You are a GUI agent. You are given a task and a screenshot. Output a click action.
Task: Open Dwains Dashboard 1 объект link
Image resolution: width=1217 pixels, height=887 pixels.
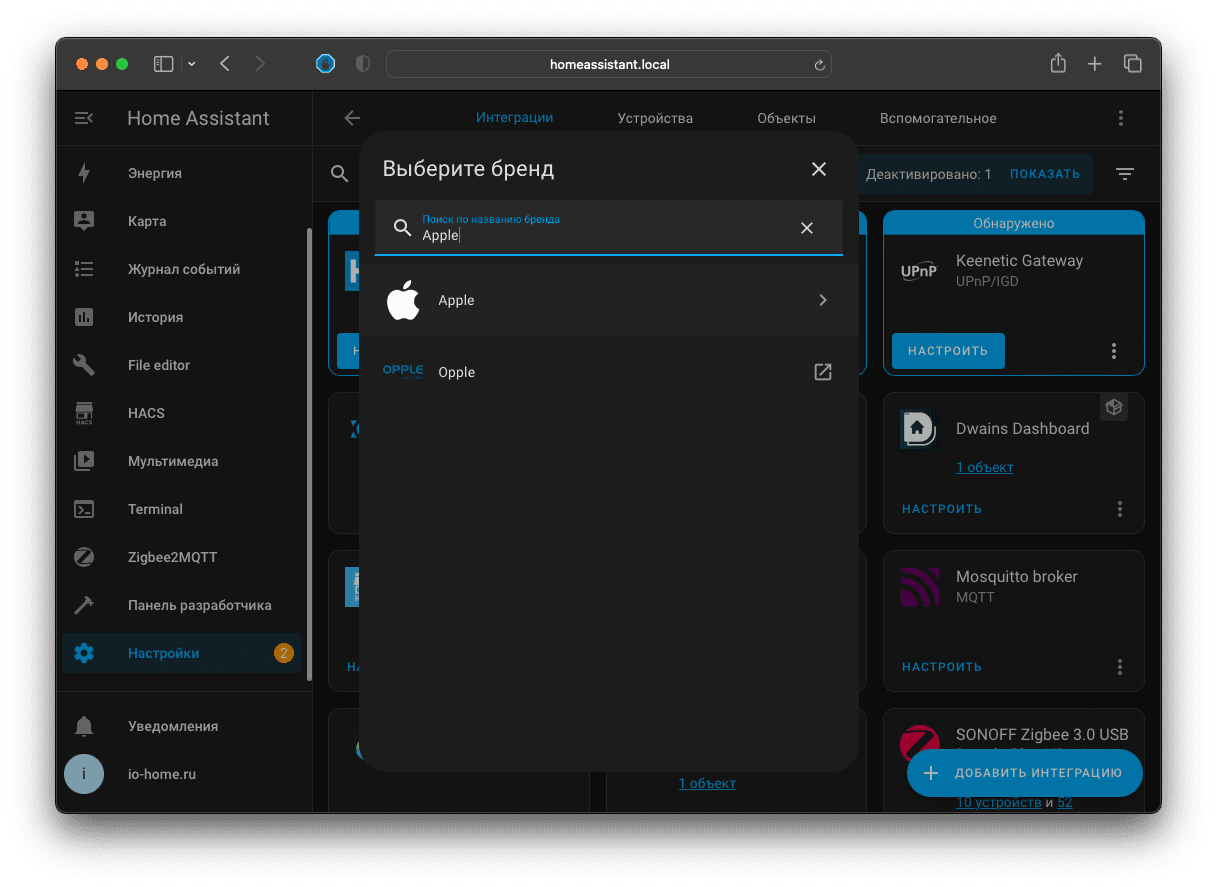(x=985, y=467)
